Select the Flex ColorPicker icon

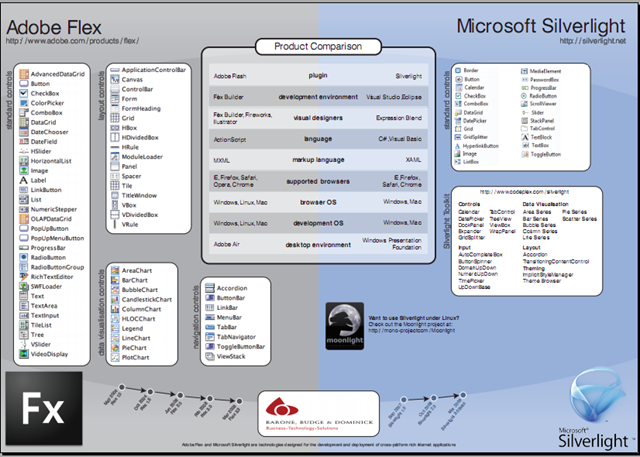click(24, 103)
